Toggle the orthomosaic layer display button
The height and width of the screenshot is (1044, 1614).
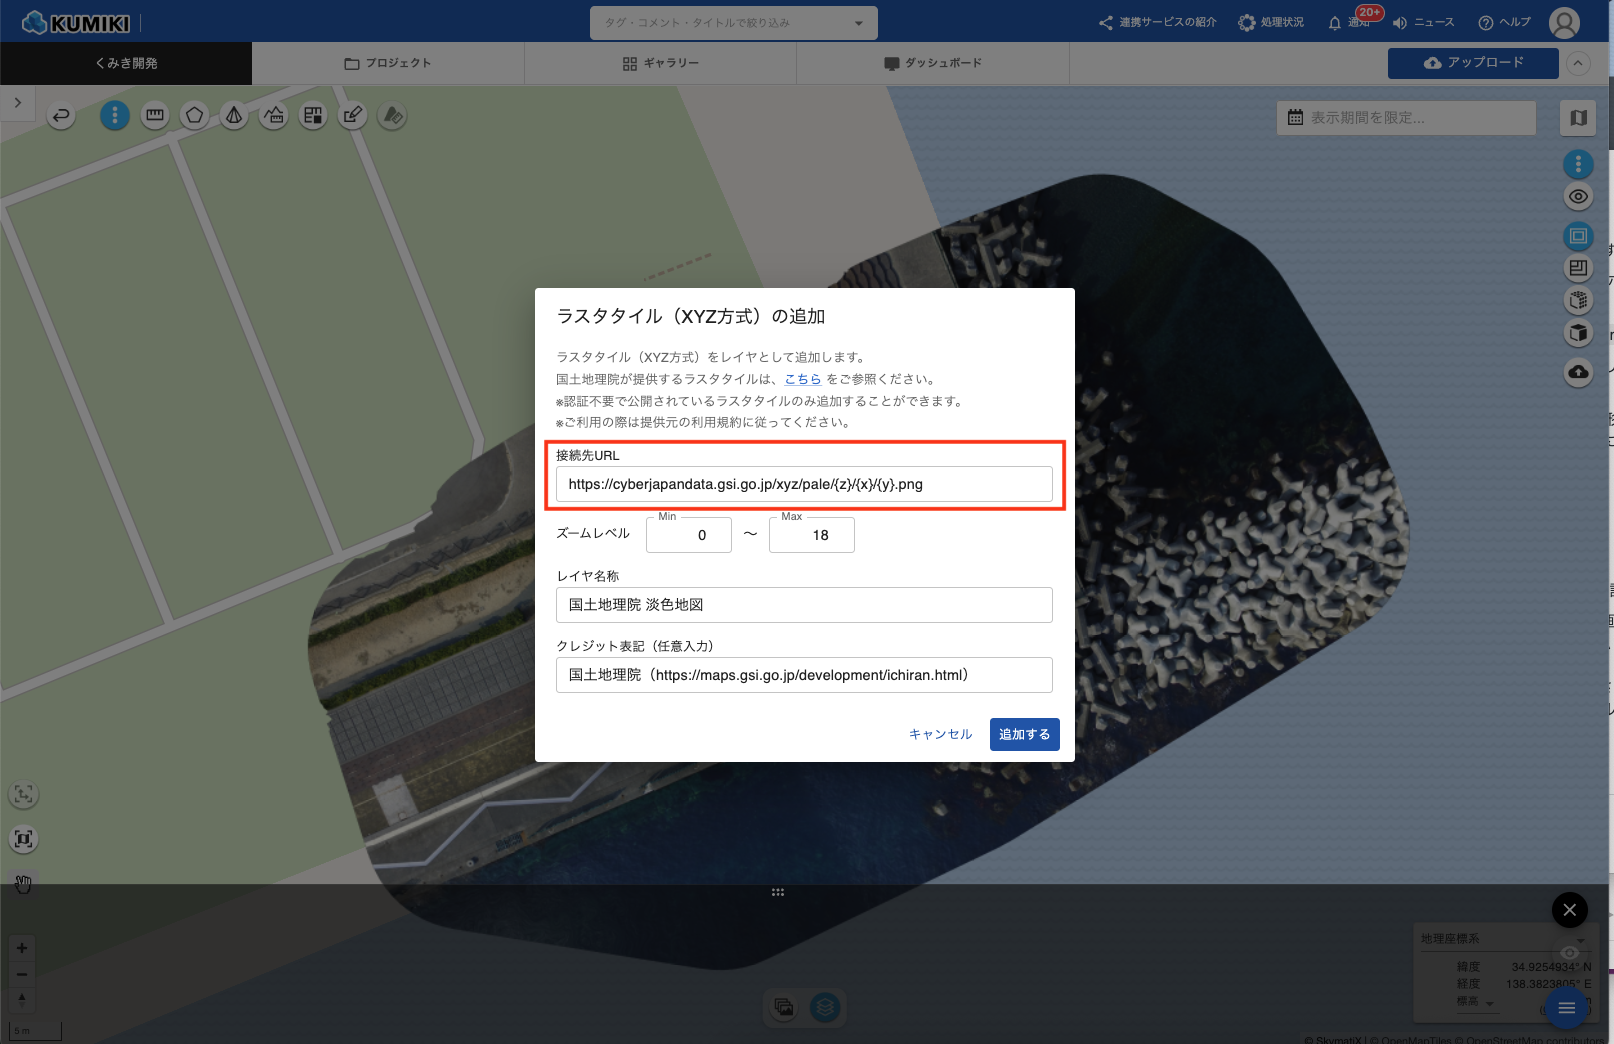1578,236
